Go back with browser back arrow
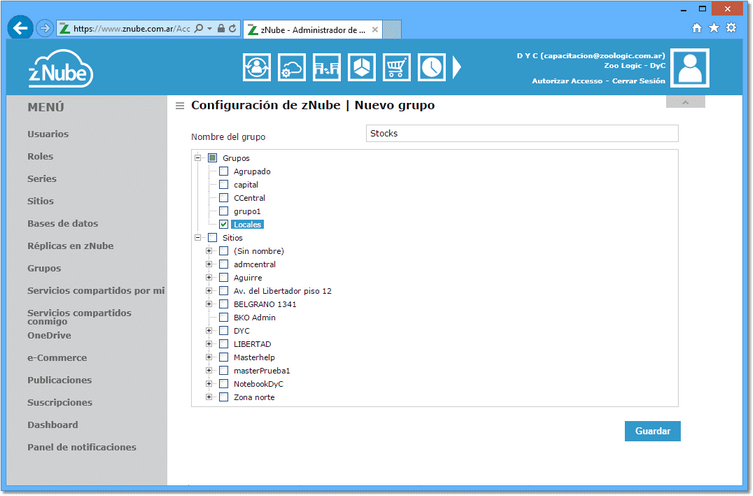This screenshot has height=496, width=753. tap(20, 28)
